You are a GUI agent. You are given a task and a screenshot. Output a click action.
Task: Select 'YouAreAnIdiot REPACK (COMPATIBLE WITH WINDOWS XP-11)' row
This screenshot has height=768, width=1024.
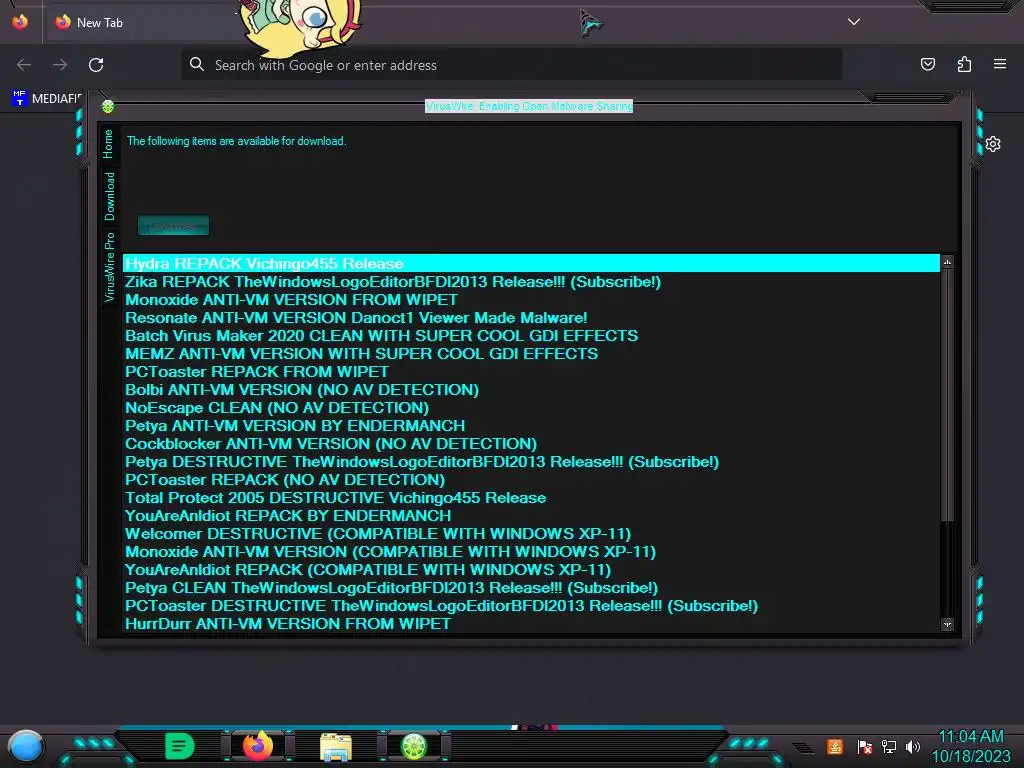(531, 570)
